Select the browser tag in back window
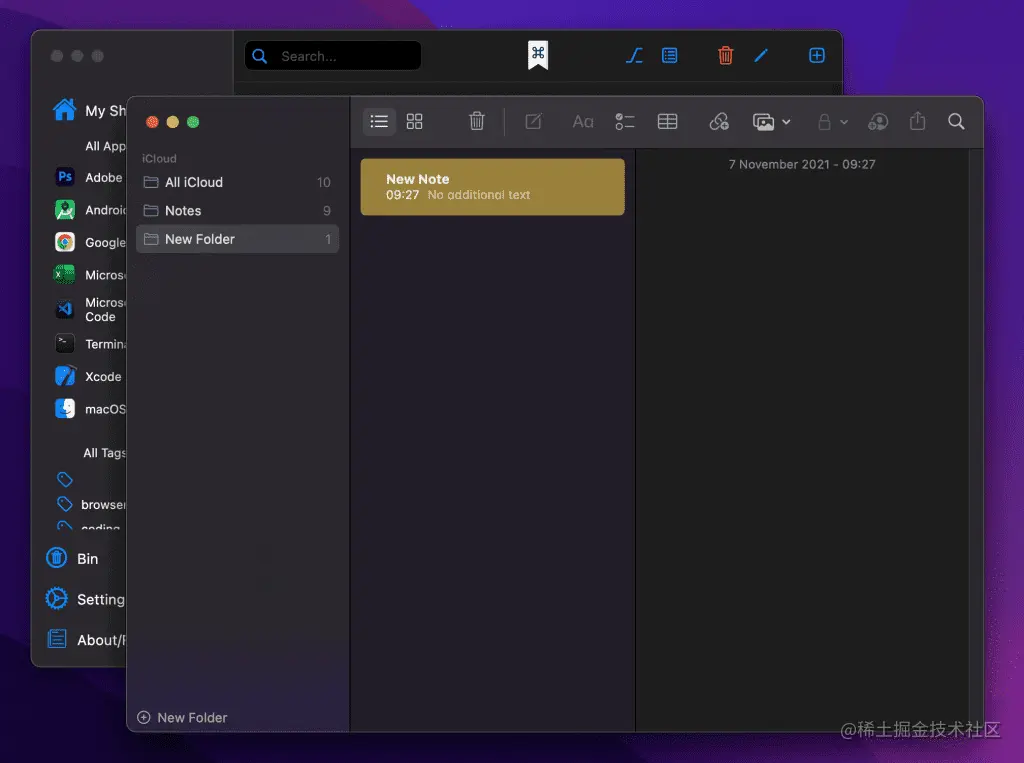 point(91,504)
